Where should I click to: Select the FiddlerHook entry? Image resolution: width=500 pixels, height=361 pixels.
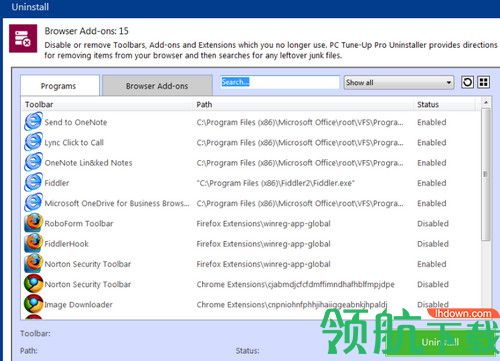point(66,244)
